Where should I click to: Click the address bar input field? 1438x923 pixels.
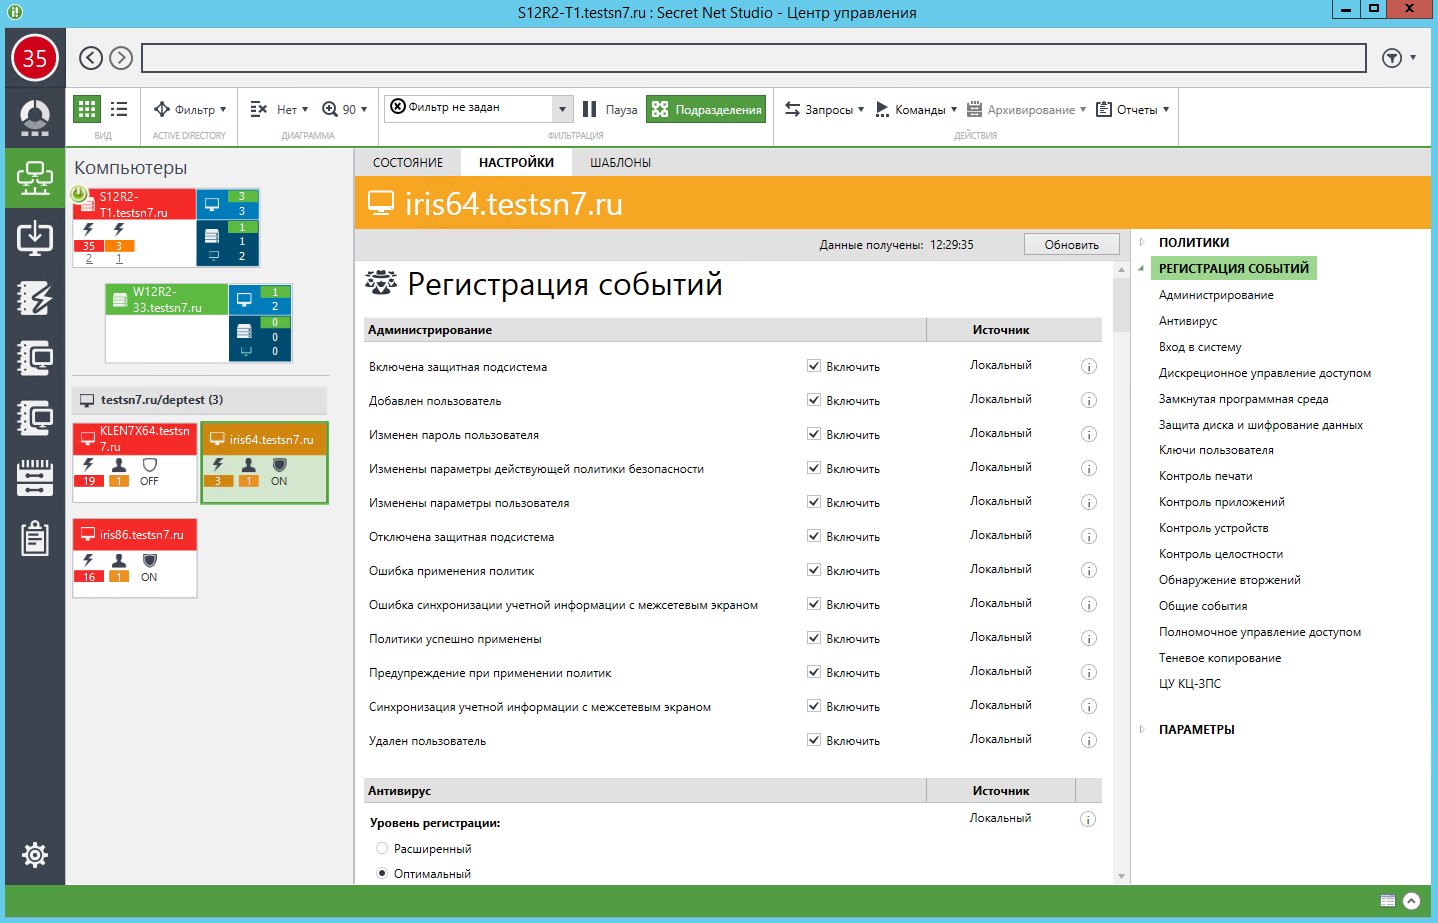click(753, 58)
